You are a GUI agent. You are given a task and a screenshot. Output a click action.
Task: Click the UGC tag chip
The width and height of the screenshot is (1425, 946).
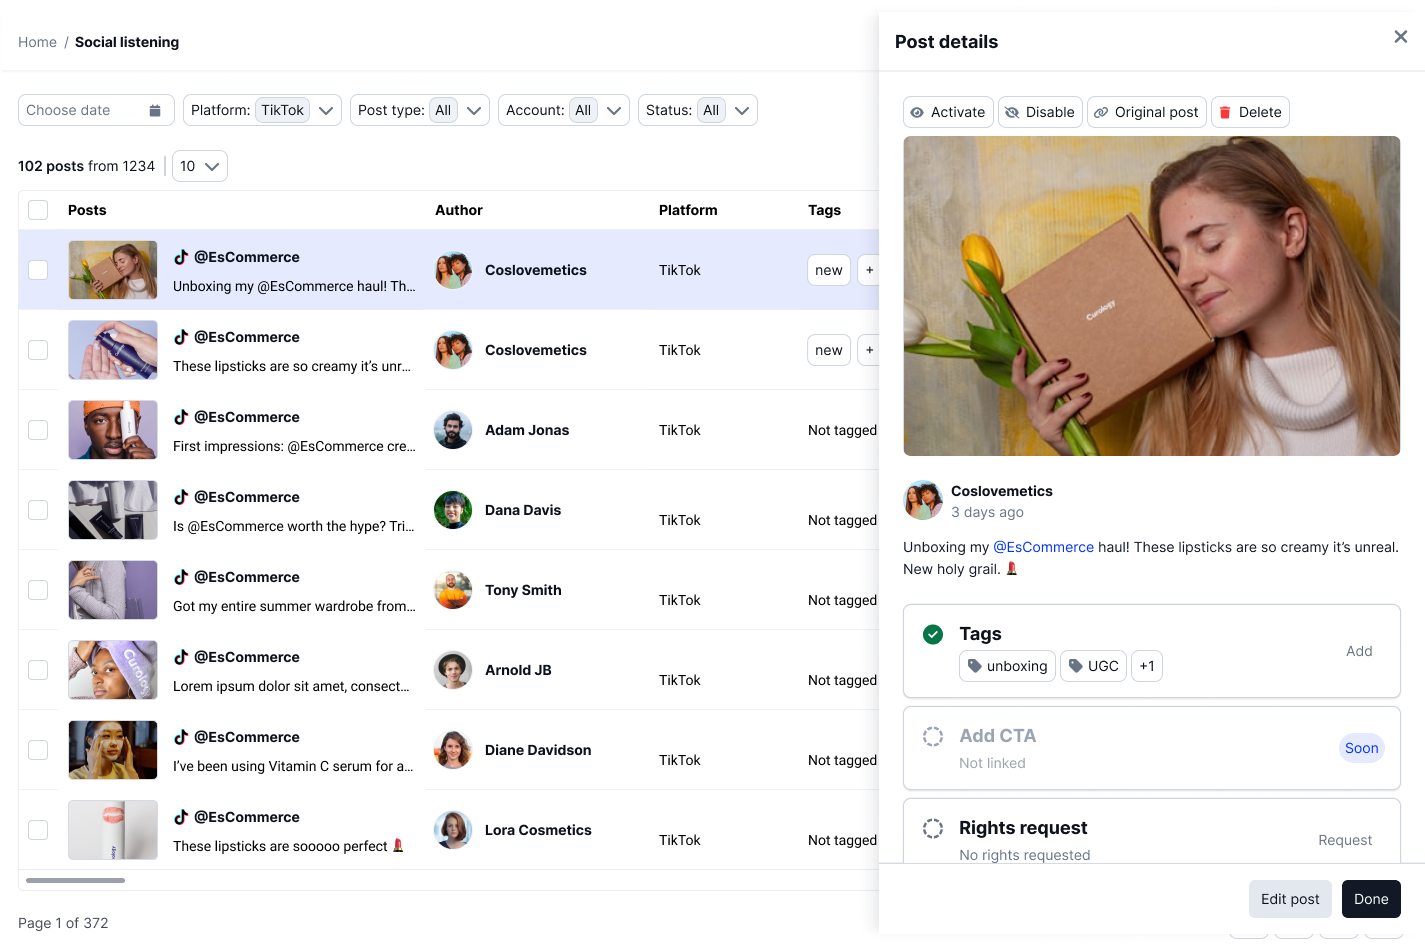click(x=1093, y=666)
